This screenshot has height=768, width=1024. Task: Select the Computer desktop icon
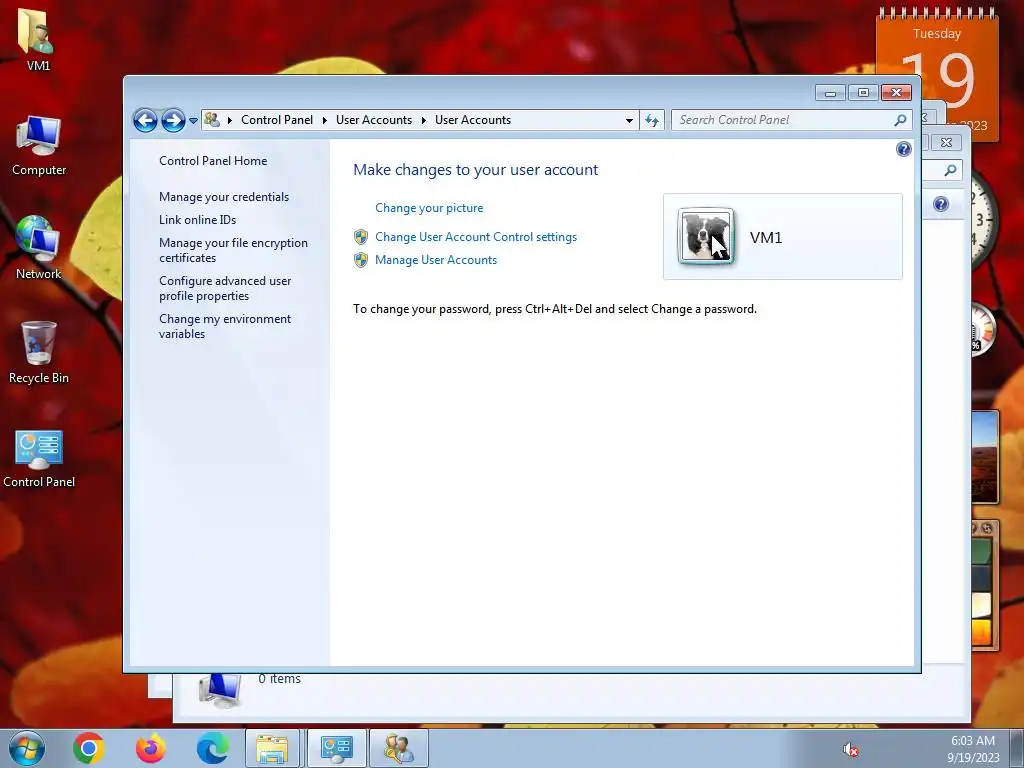39,146
